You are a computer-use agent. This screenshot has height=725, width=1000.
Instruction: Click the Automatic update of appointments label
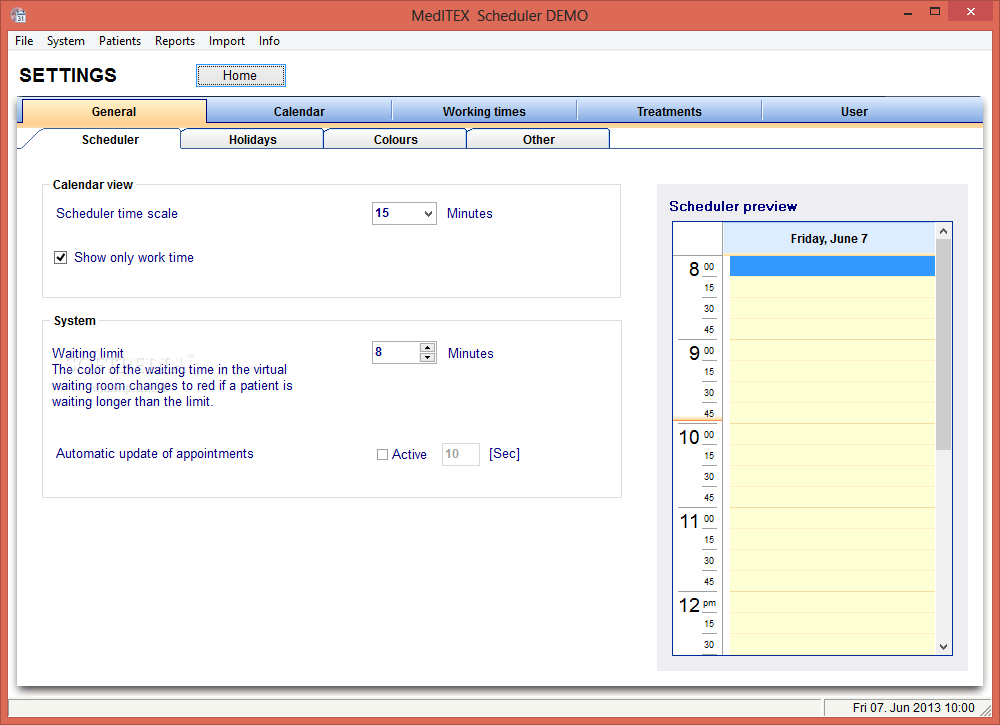pos(154,453)
